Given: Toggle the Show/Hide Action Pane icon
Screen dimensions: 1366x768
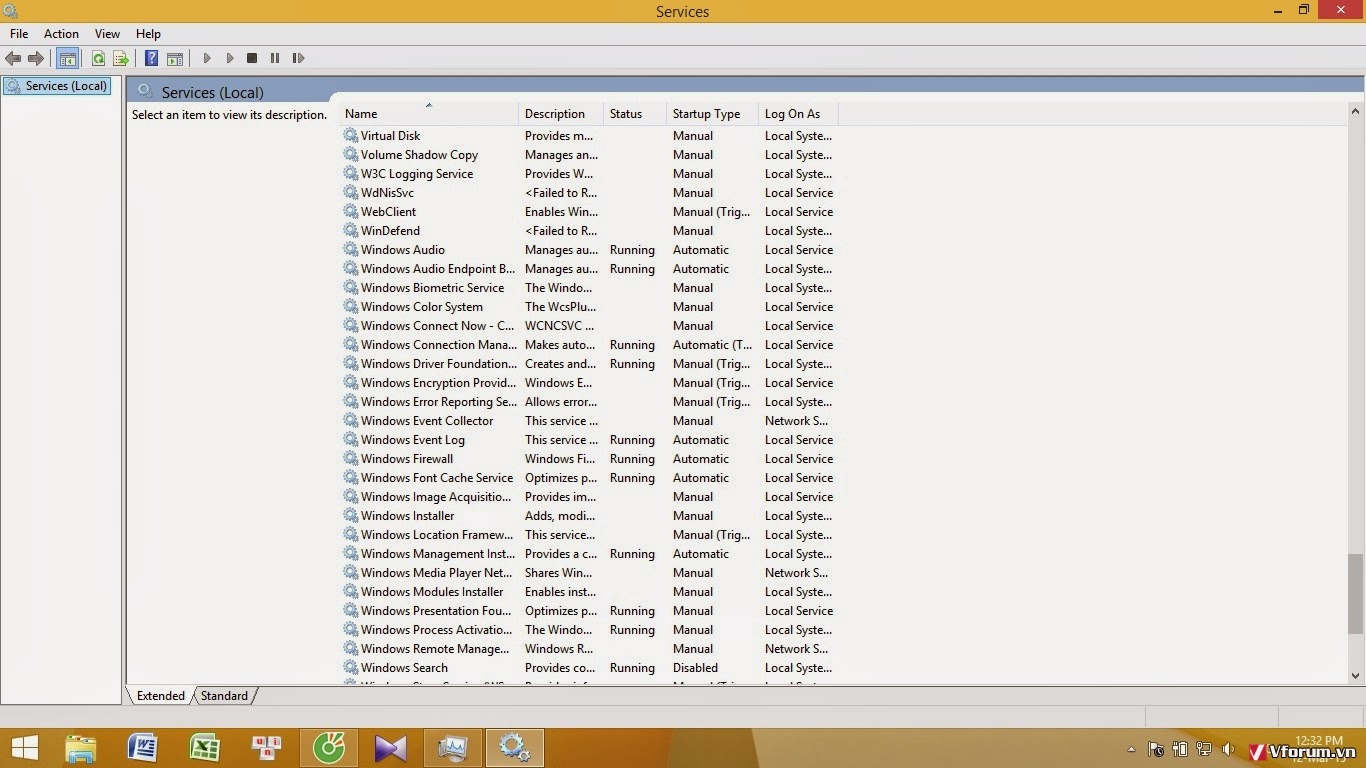Looking at the screenshot, I should click(x=175, y=58).
